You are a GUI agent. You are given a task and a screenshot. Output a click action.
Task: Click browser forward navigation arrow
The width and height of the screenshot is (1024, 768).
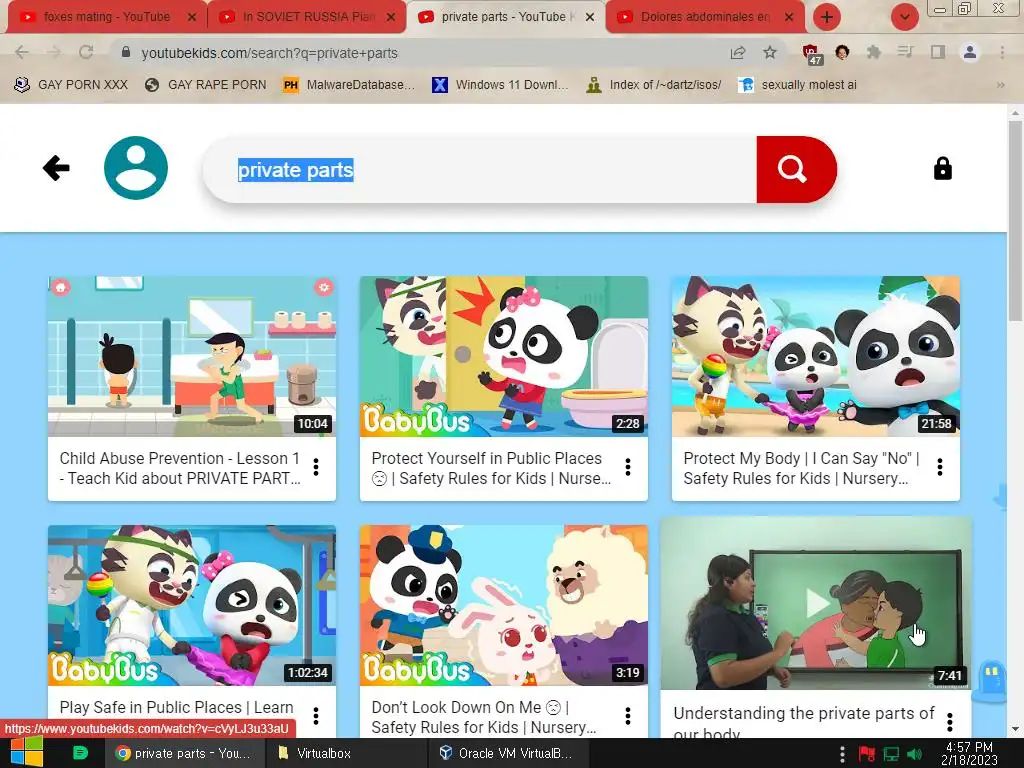click(54, 52)
